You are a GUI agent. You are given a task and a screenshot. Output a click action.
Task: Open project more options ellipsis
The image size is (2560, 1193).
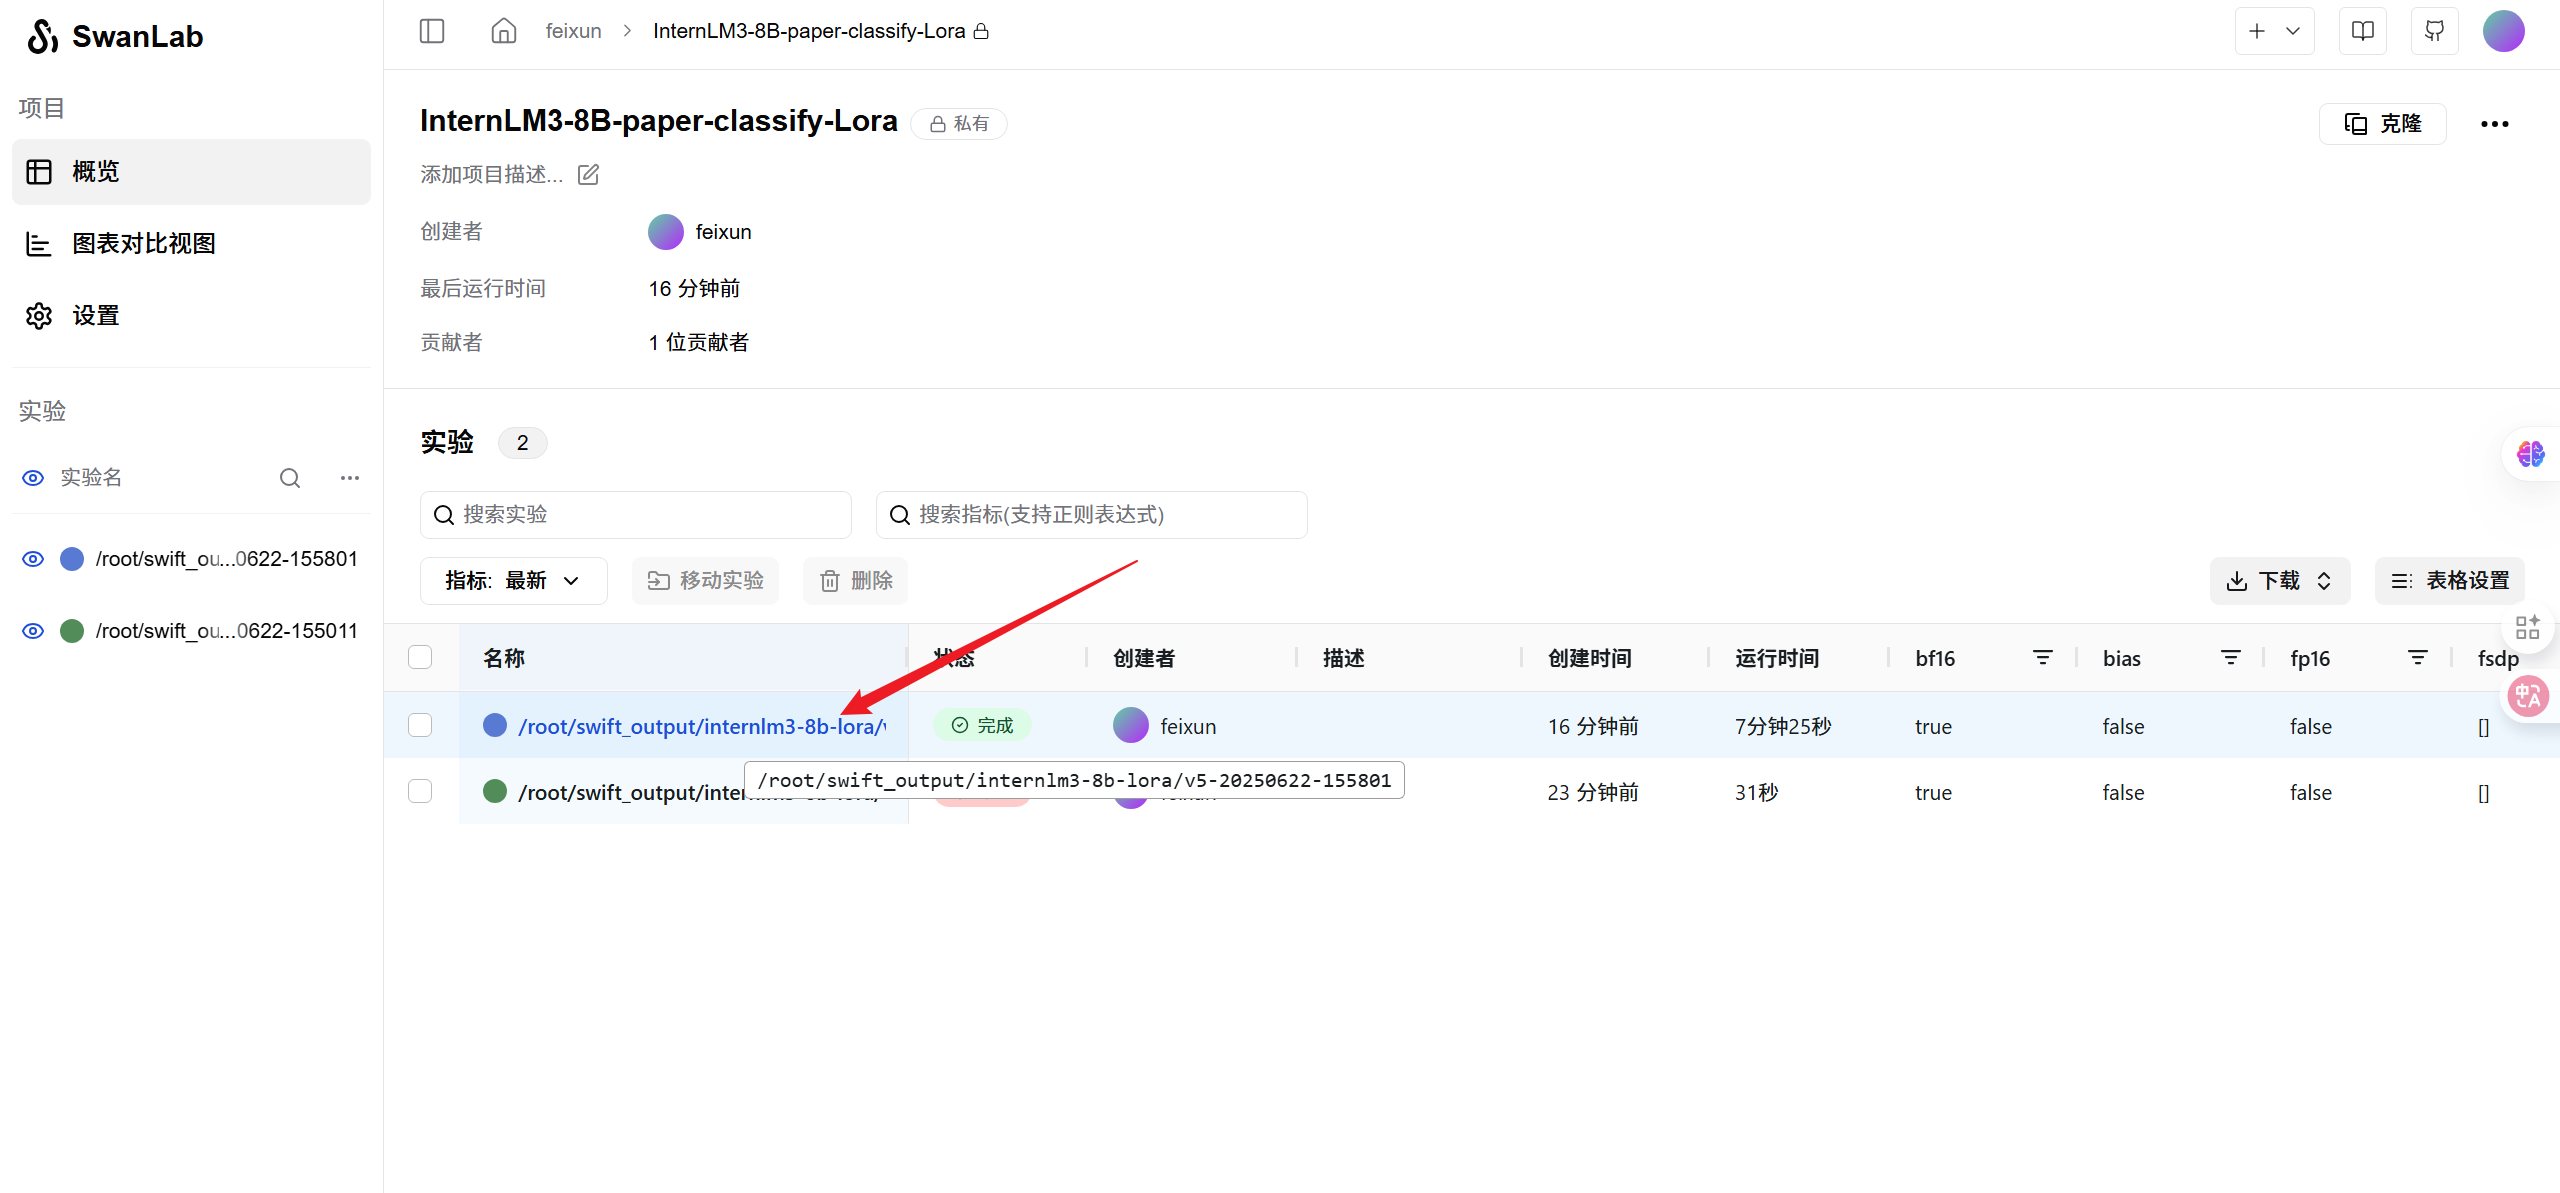pos(2495,124)
